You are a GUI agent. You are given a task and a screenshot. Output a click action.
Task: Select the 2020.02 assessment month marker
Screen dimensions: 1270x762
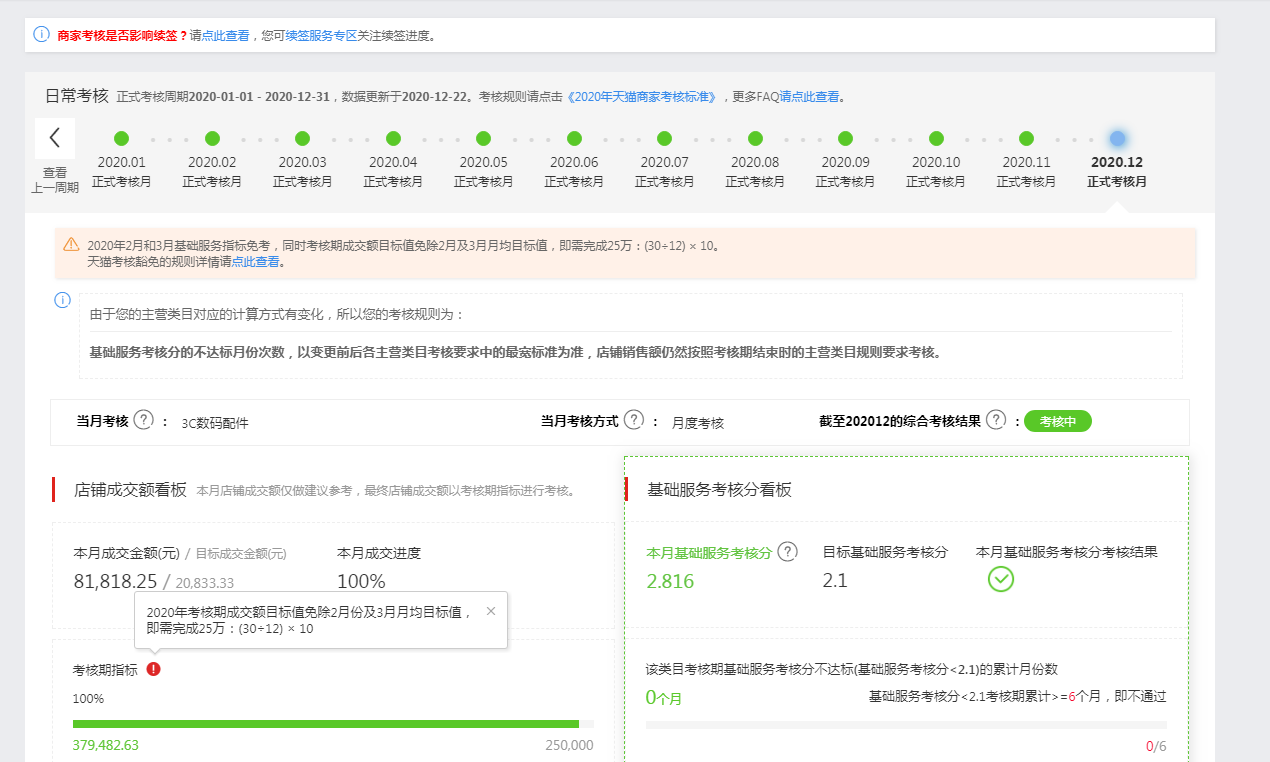pyautogui.click(x=212, y=139)
